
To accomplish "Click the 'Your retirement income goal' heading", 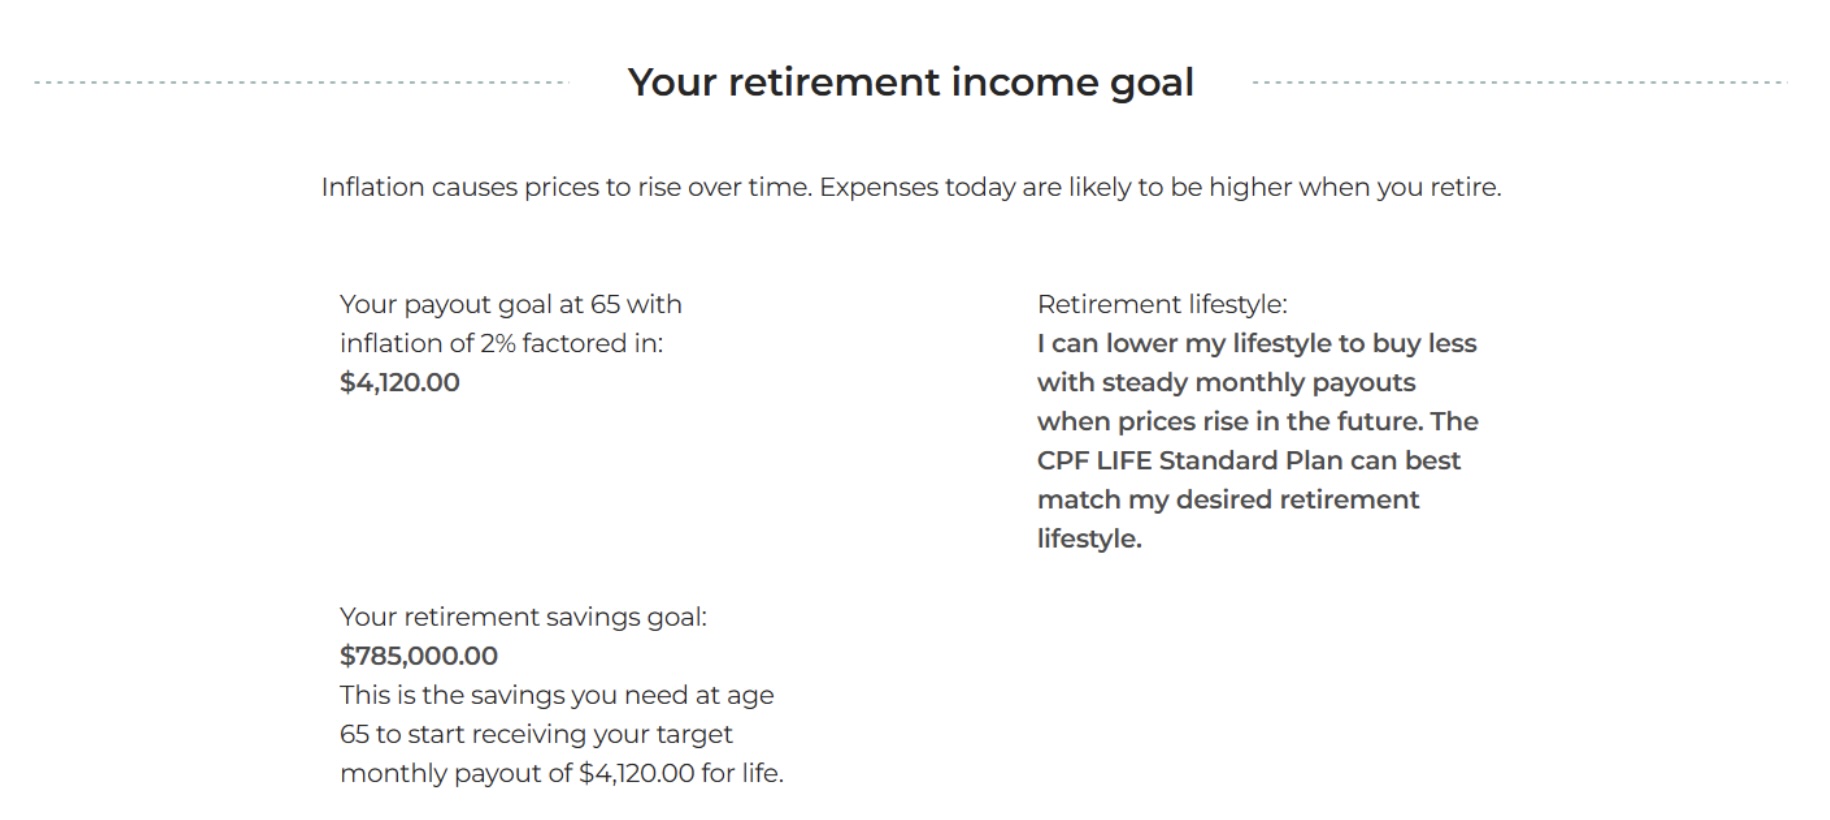I will [910, 82].
